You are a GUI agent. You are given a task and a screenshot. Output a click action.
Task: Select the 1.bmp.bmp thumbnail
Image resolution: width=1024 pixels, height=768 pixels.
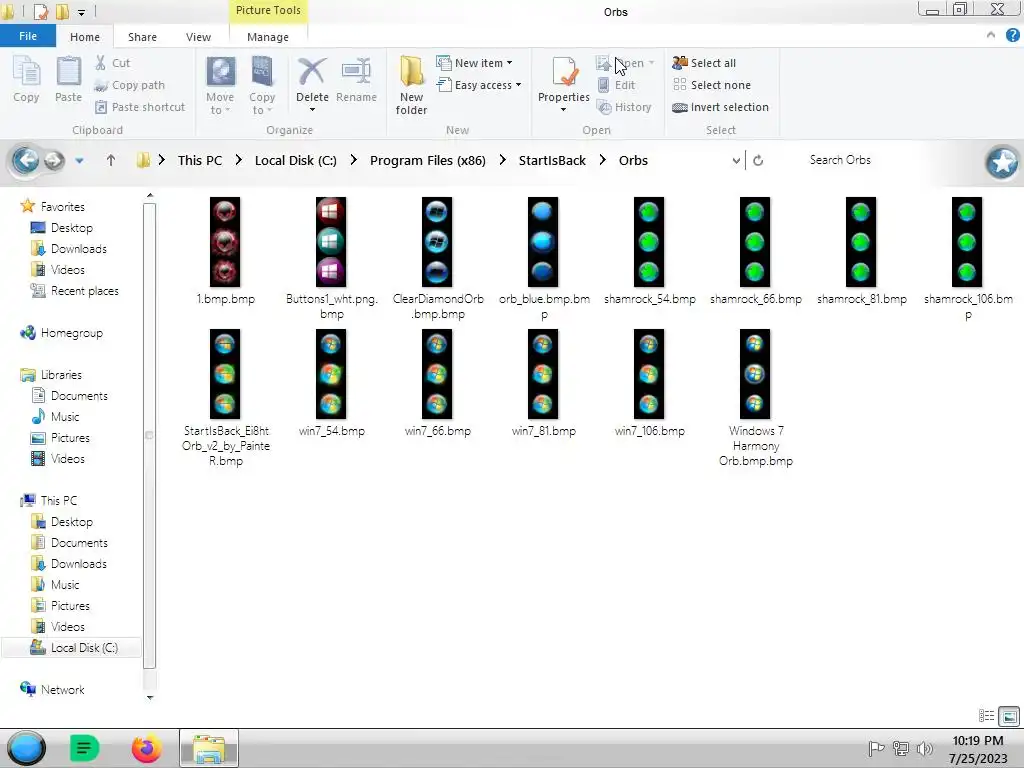tap(225, 242)
